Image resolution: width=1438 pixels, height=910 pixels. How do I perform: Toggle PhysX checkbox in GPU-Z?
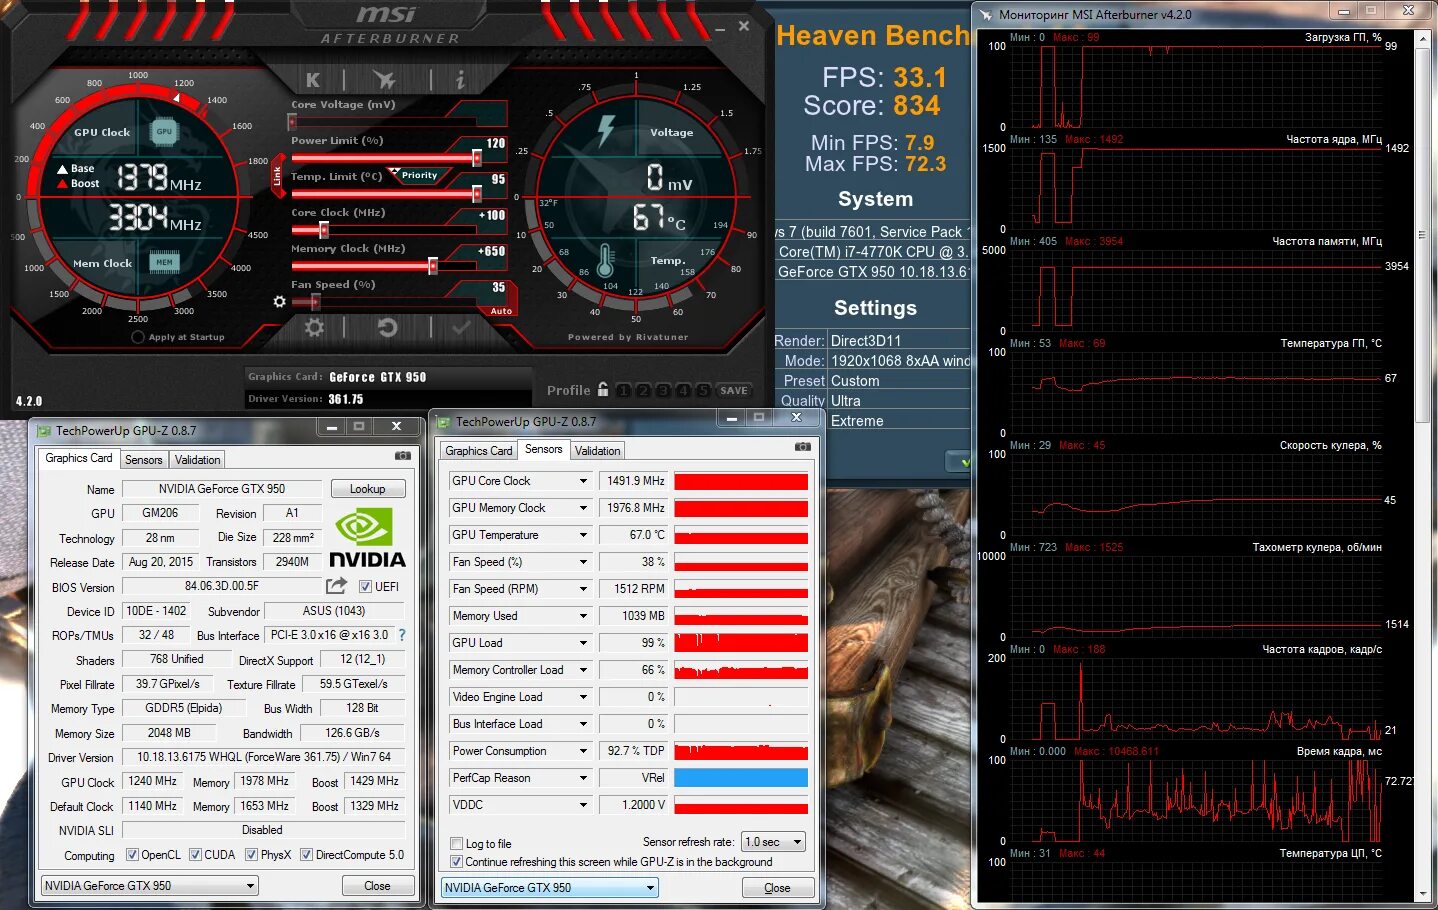251,855
